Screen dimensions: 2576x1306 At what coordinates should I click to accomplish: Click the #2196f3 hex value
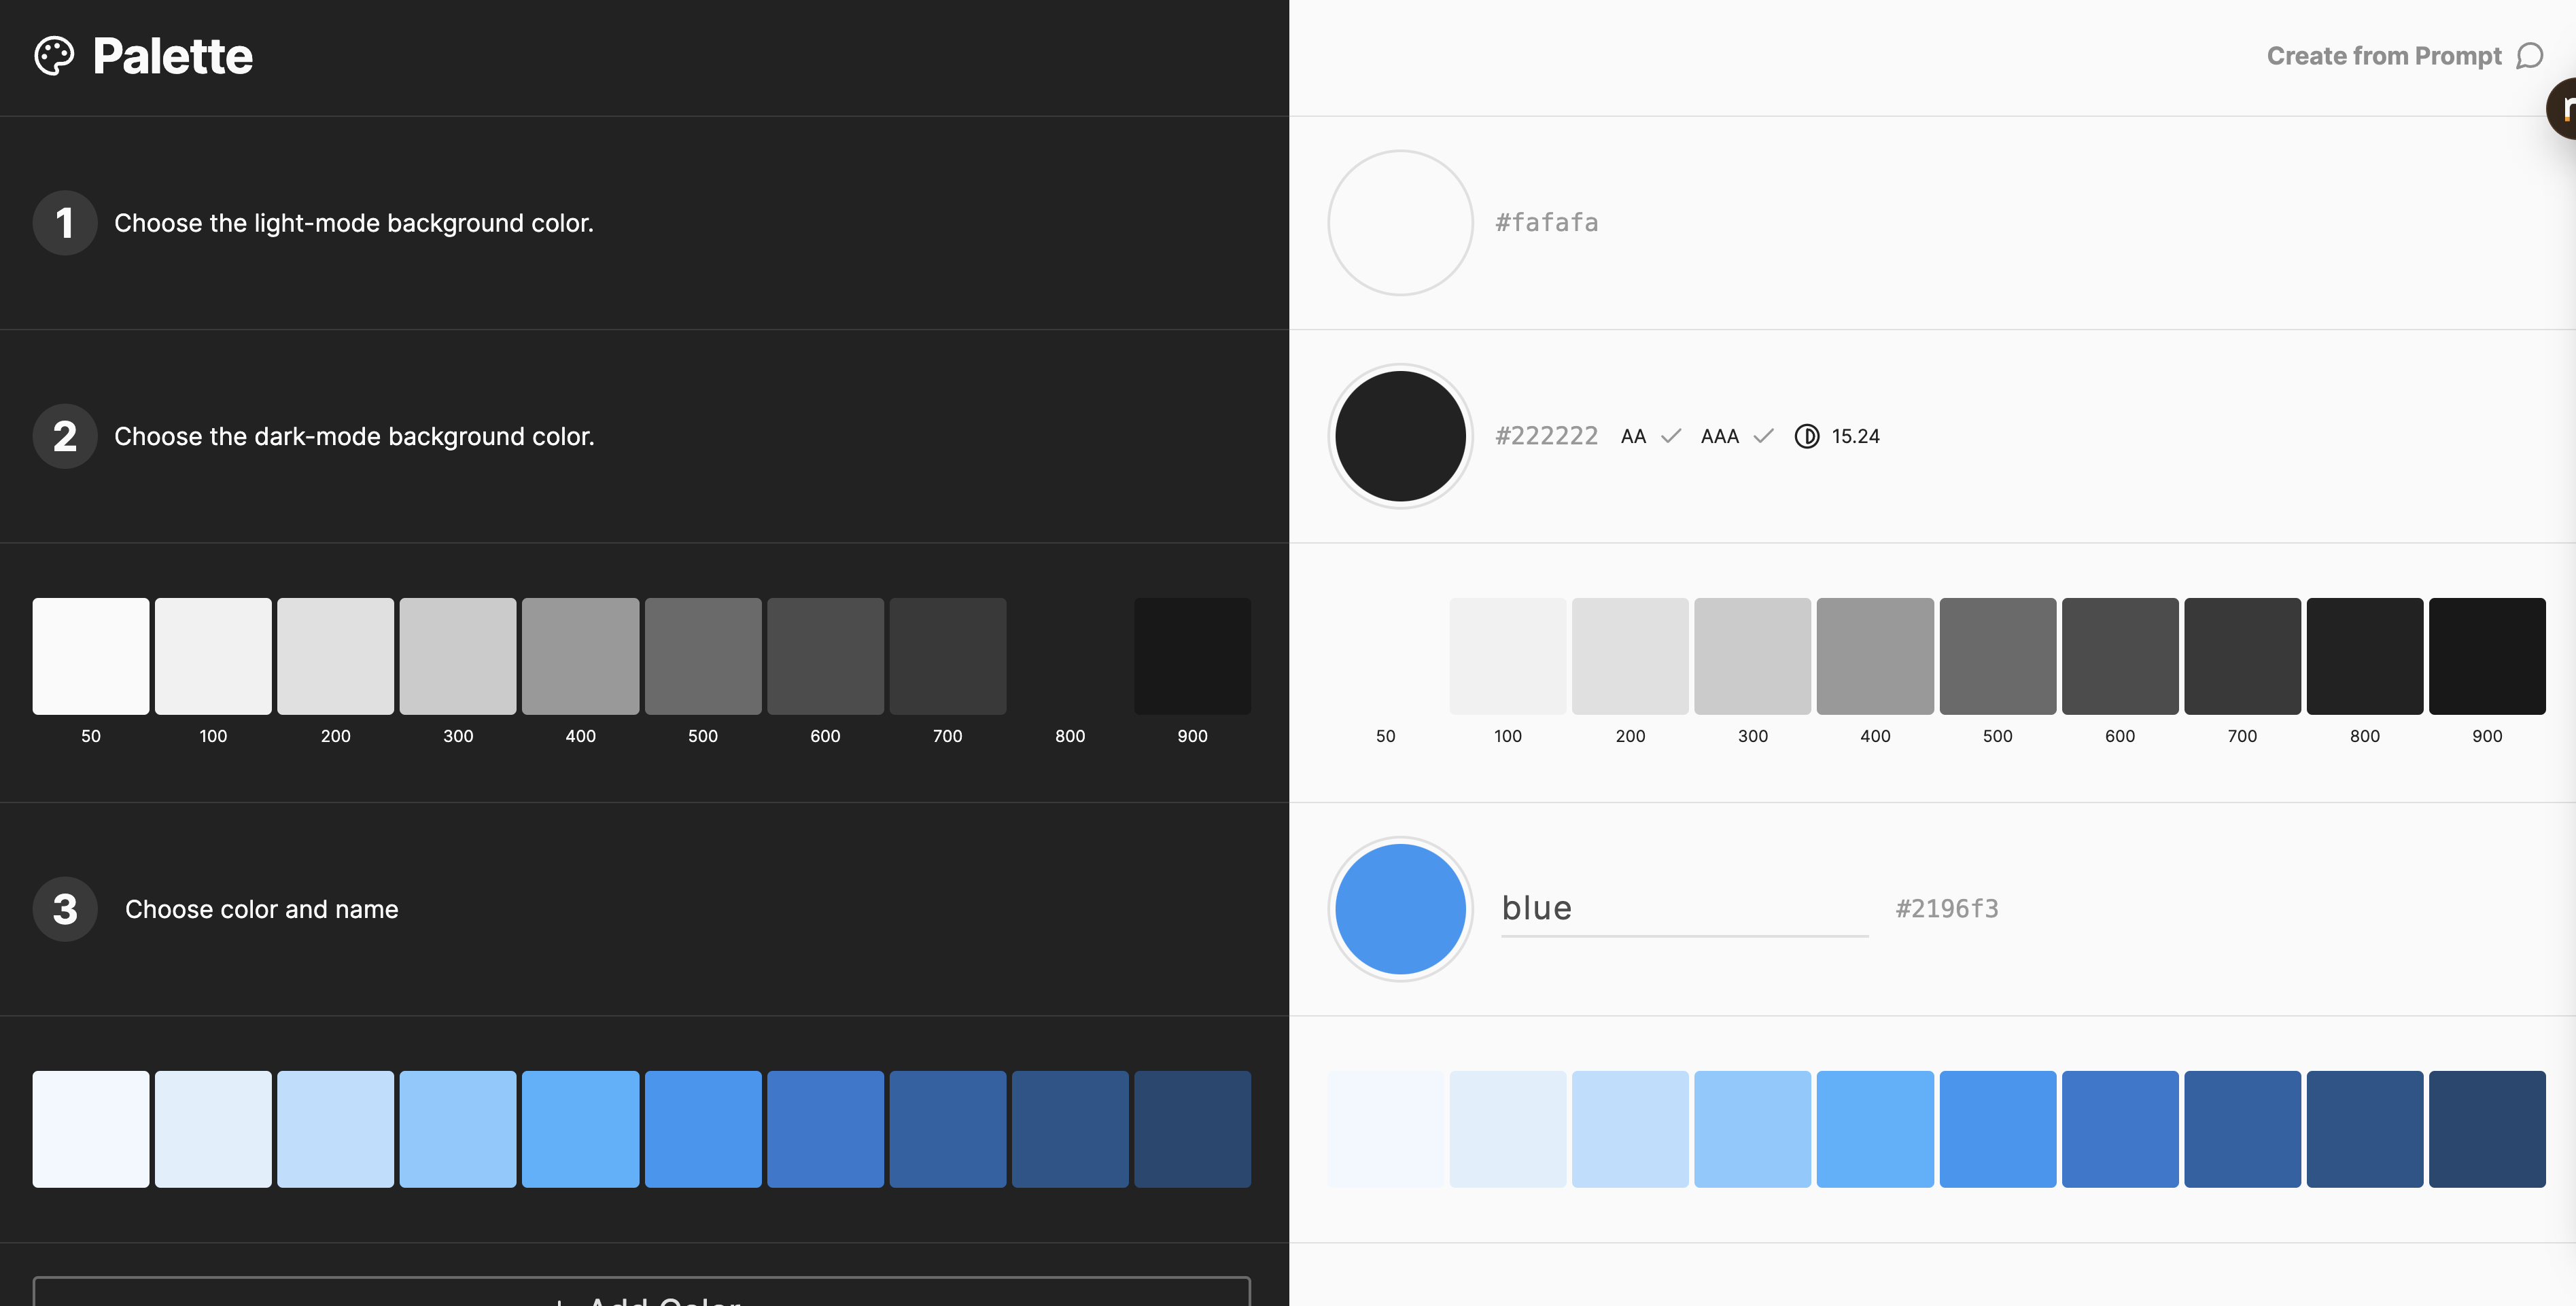pos(1946,909)
